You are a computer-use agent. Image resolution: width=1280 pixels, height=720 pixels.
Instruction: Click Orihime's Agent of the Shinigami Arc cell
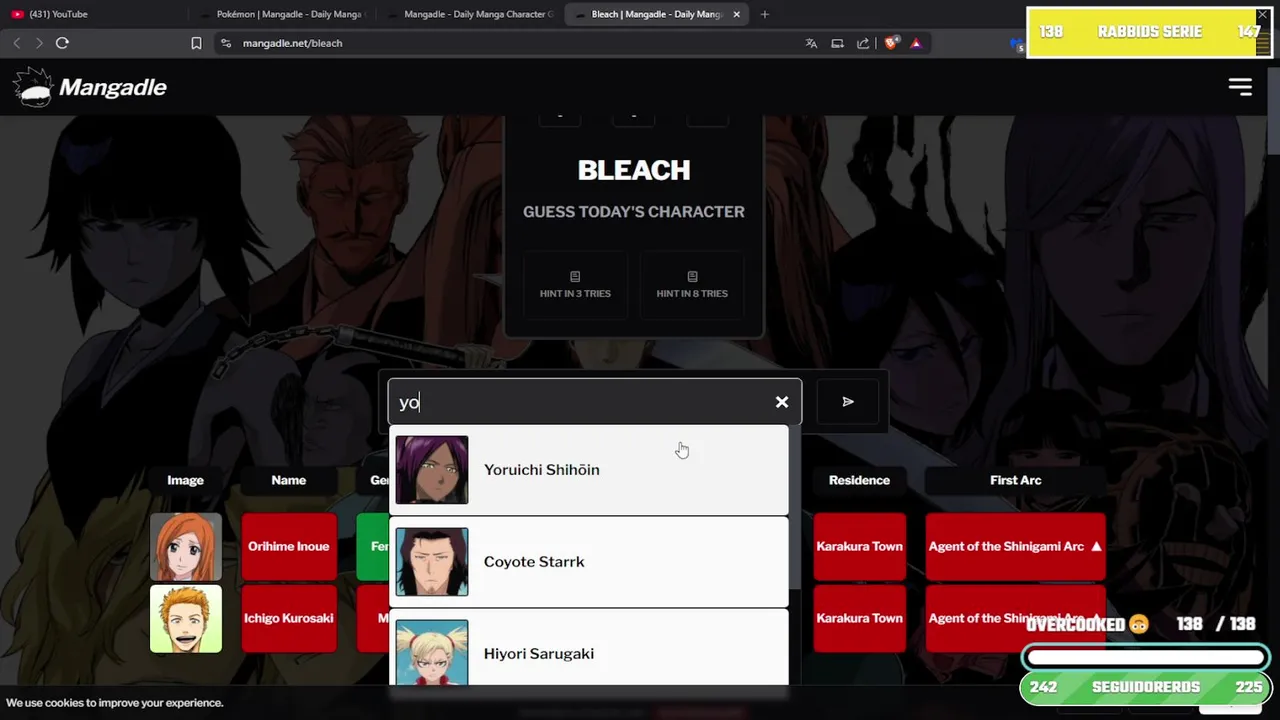click(x=1016, y=547)
